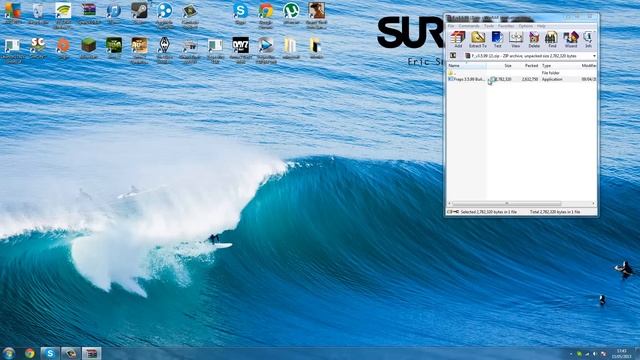Click the drive/key icon in WinRAR status bar
Screen dimensions: 640x360
point(453,212)
